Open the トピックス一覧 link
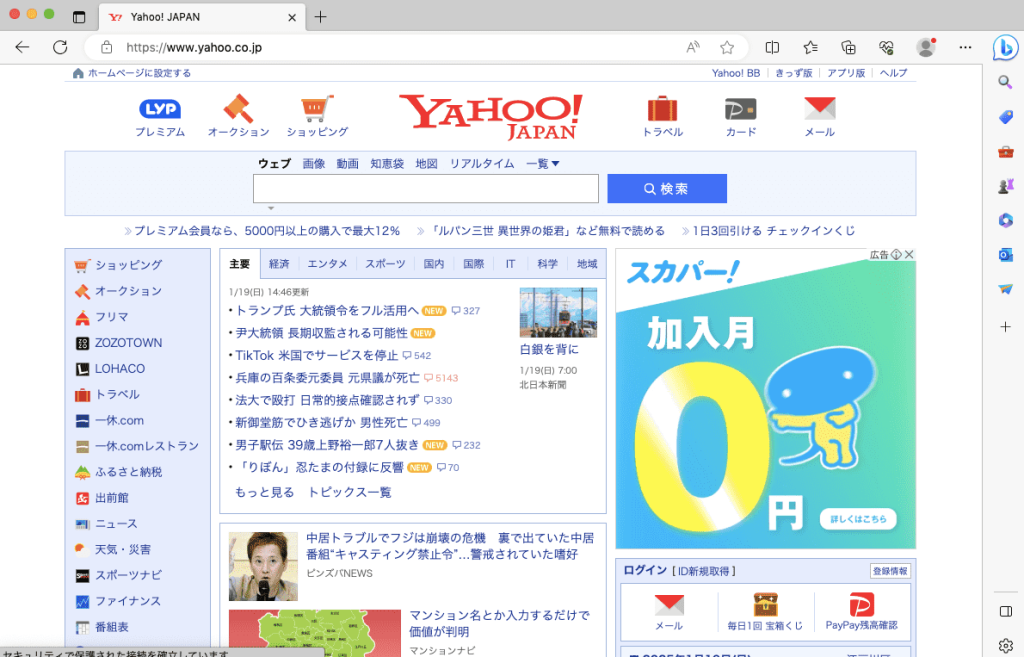 [x=349, y=492]
